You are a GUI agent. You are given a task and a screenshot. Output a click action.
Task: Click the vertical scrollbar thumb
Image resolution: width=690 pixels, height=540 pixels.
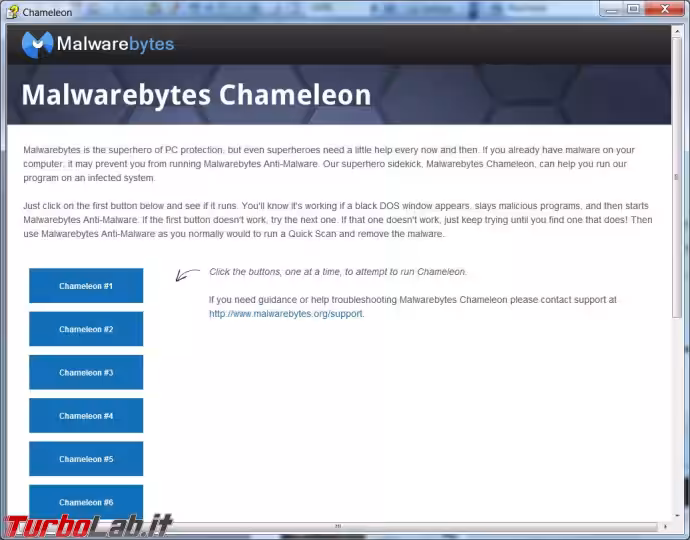click(677, 177)
